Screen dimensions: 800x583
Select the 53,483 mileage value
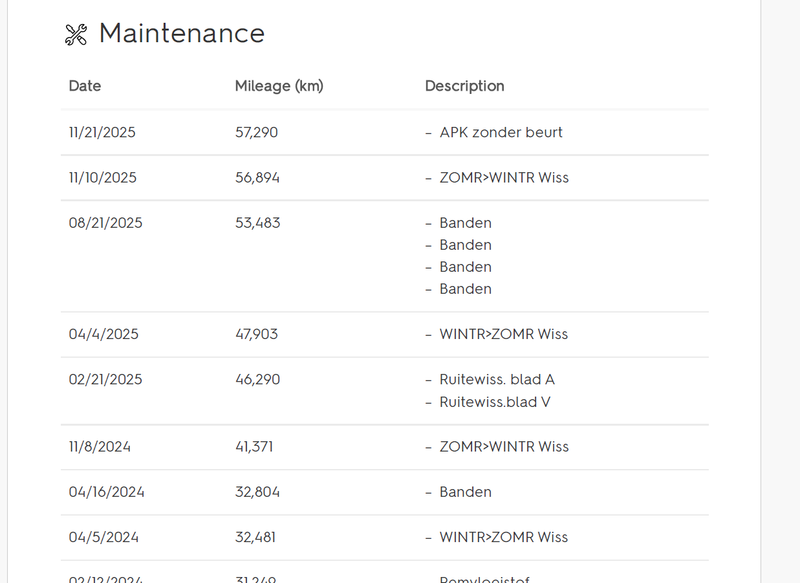(x=257, y=223)
